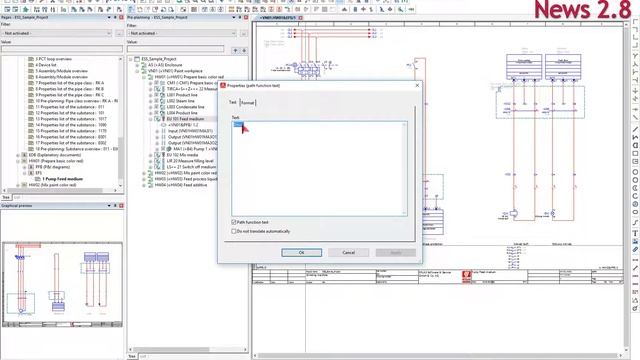Image resolution: width=640 pixels, height=360 pixels.
Task: Collapse the EFS node in Pages tree
Action: pos(24,173)
